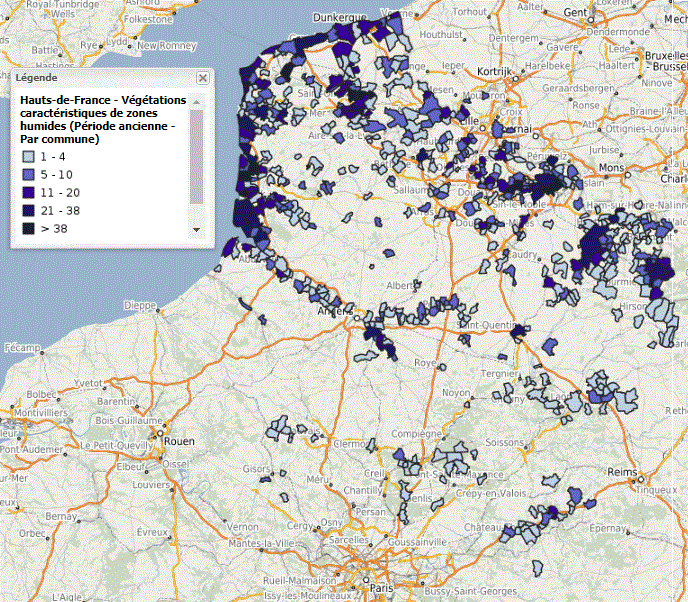Click the legend scrollbar down arrow
The width and height of the screenshot is (688, 602).
197,229
